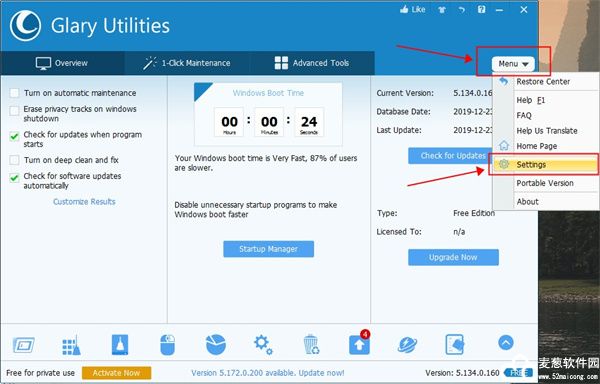This screenshot has width=600, height=384.
Task: Open the help question-mark icon in title bar
Action: pos(481,10)
